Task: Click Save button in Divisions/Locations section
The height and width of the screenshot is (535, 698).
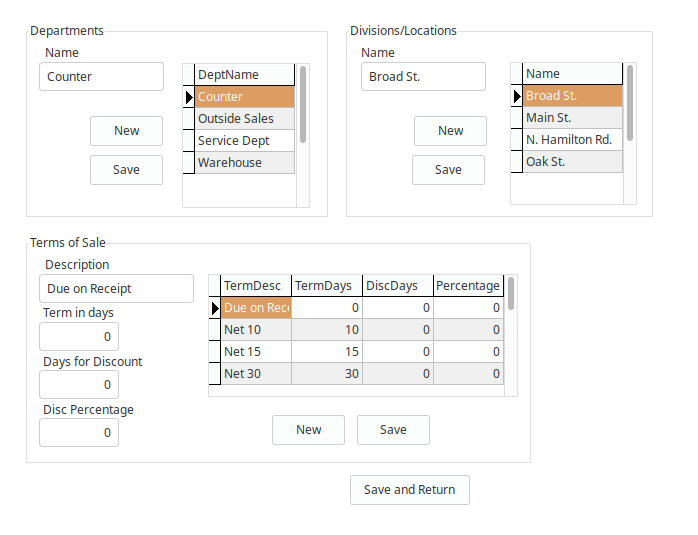Action: tap(448, 170)
